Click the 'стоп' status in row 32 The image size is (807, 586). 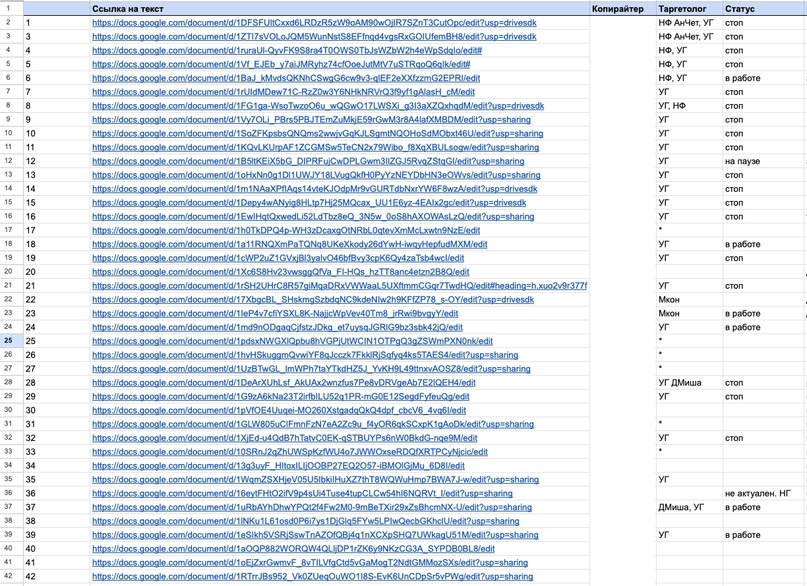(764, 438)
